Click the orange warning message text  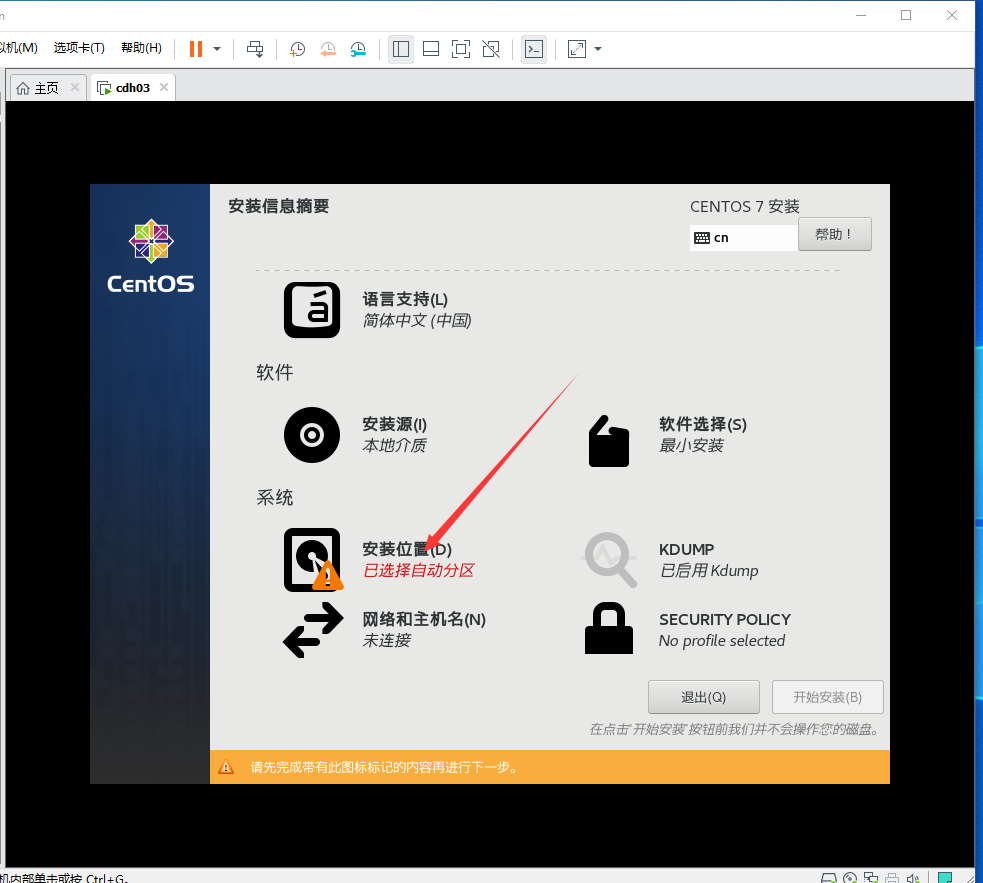pyautogui.click(x=384, y=767)
